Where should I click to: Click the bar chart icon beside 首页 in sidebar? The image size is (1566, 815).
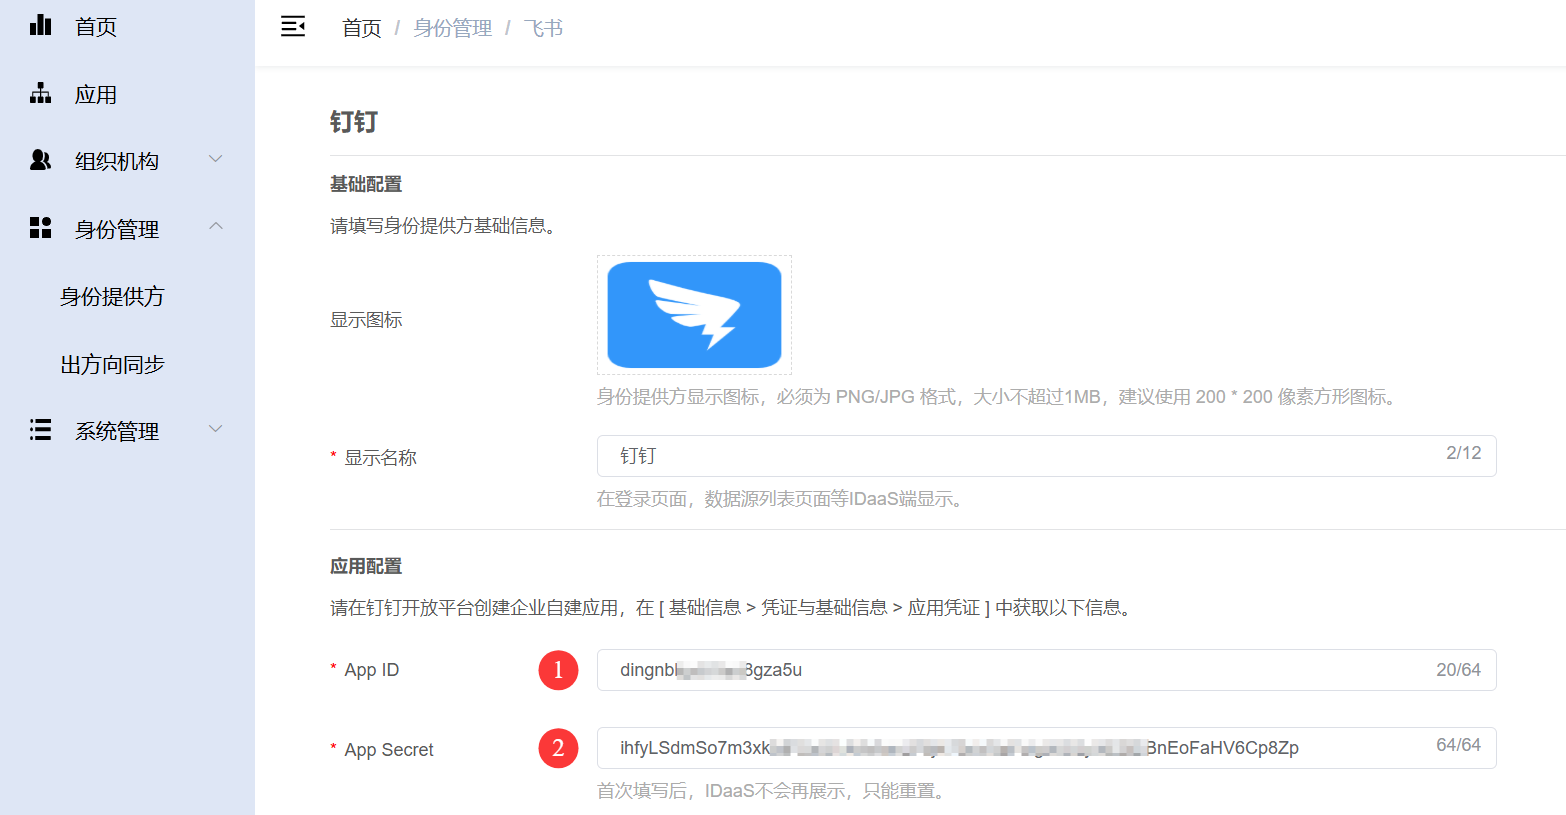[x=40, y=26]
